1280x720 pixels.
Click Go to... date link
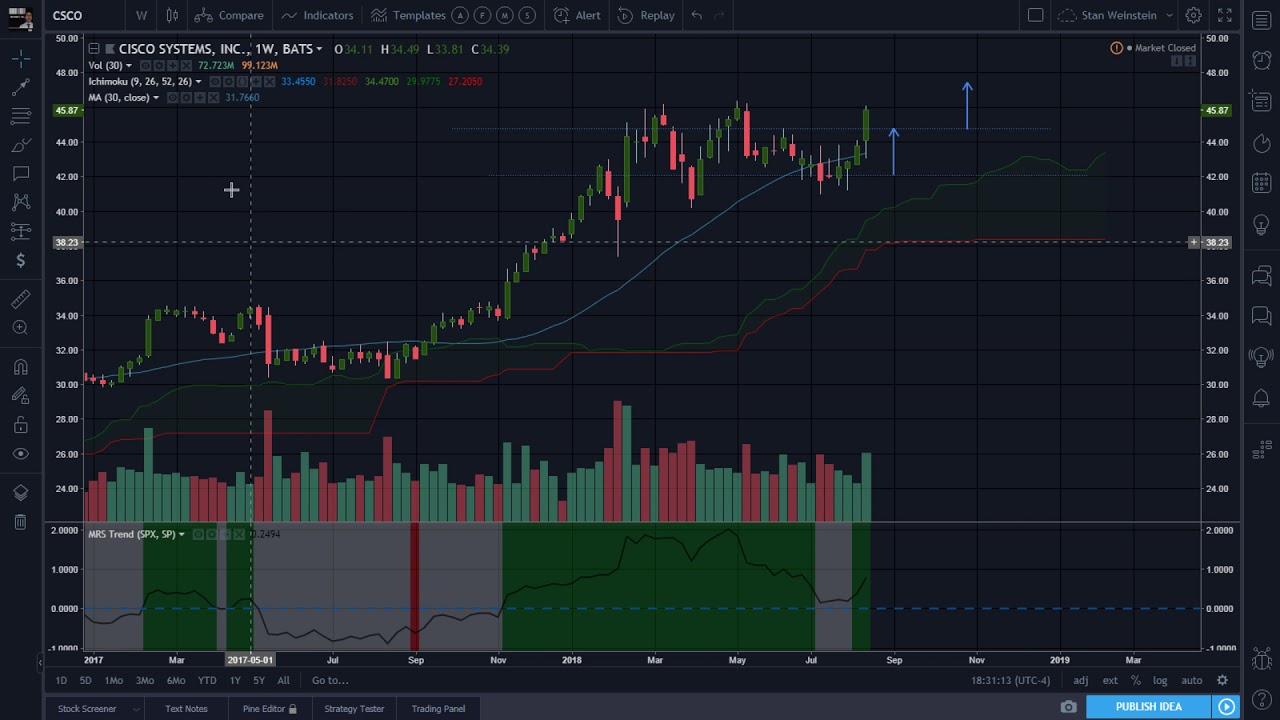pyautogui.click(x=330, y=680)
